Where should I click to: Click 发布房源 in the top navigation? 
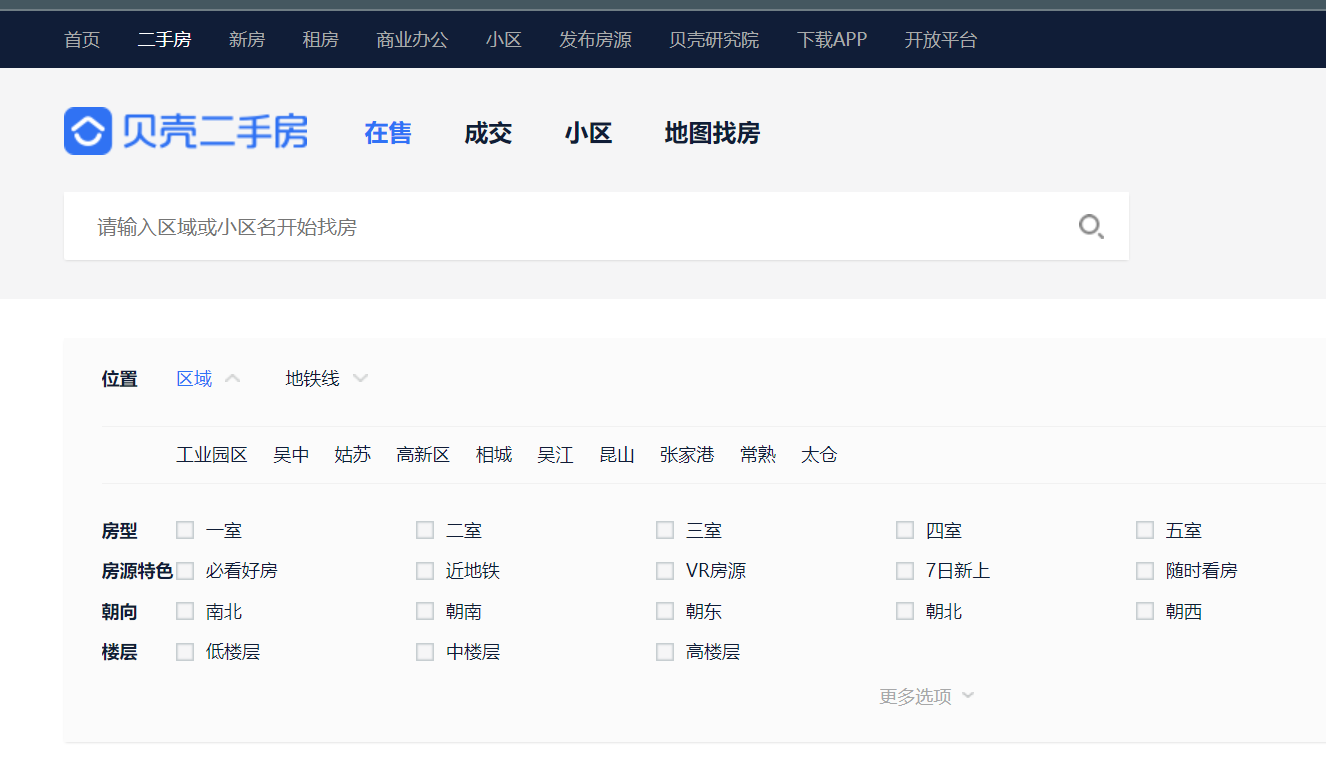coord(595,40)
